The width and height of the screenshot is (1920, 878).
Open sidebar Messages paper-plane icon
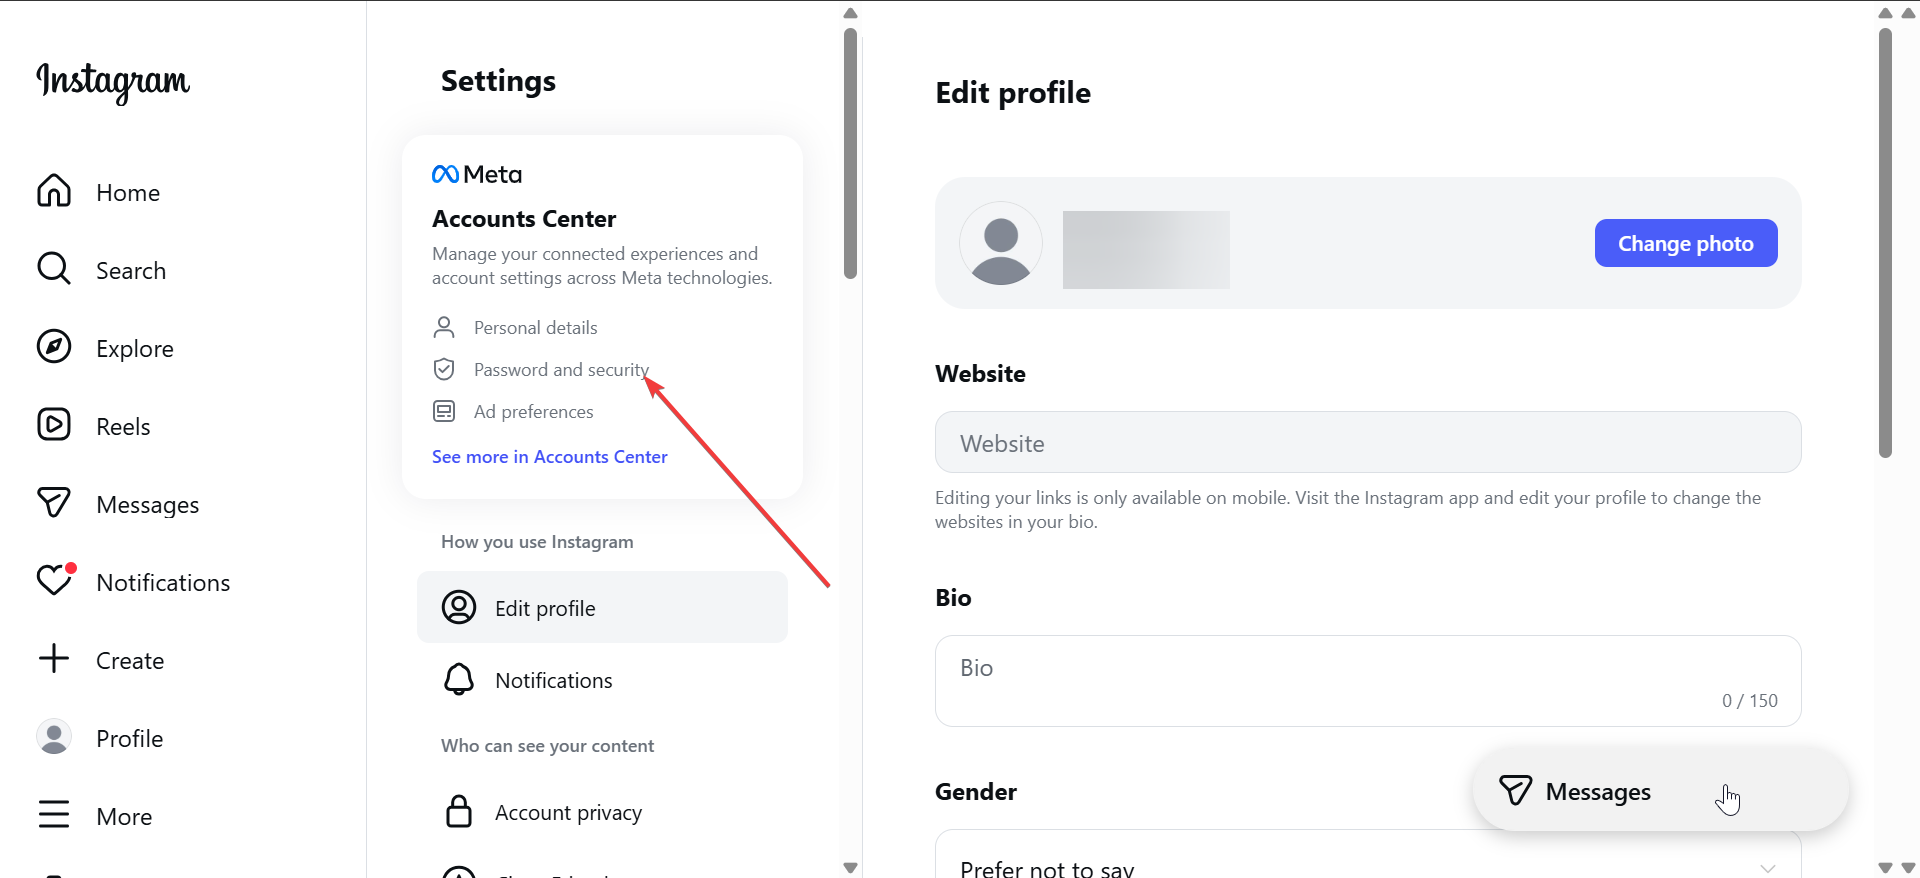coord(54,503)
